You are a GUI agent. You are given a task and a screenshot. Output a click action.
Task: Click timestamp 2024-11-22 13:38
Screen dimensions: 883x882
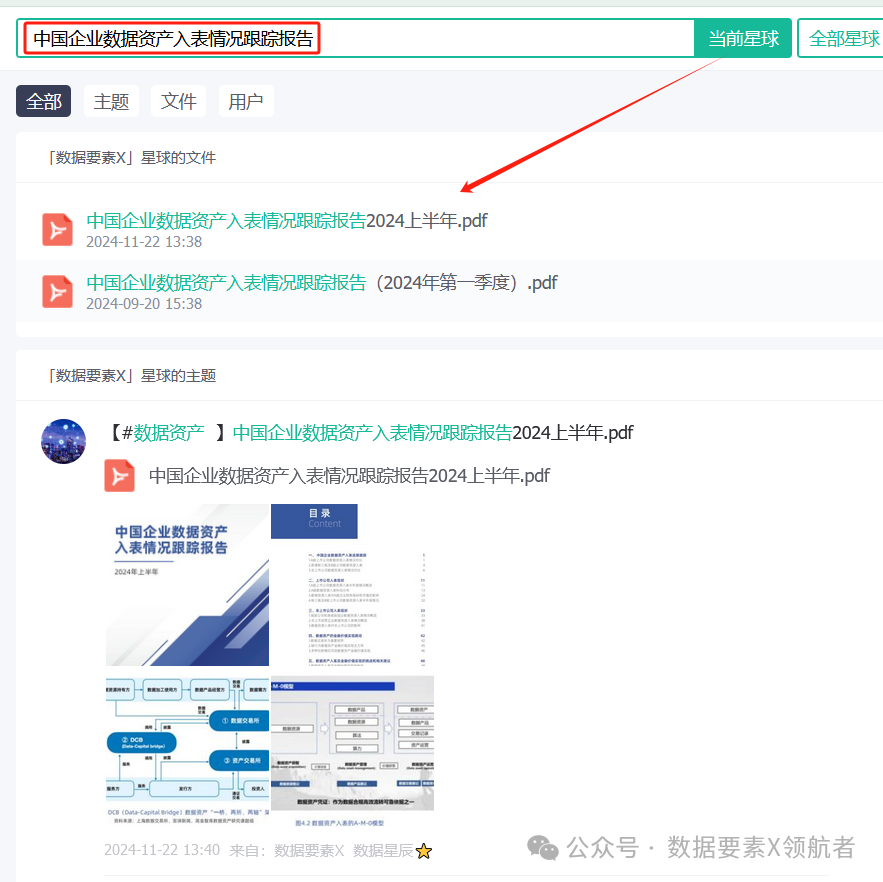pyautogui.click(x=144, y=242)
